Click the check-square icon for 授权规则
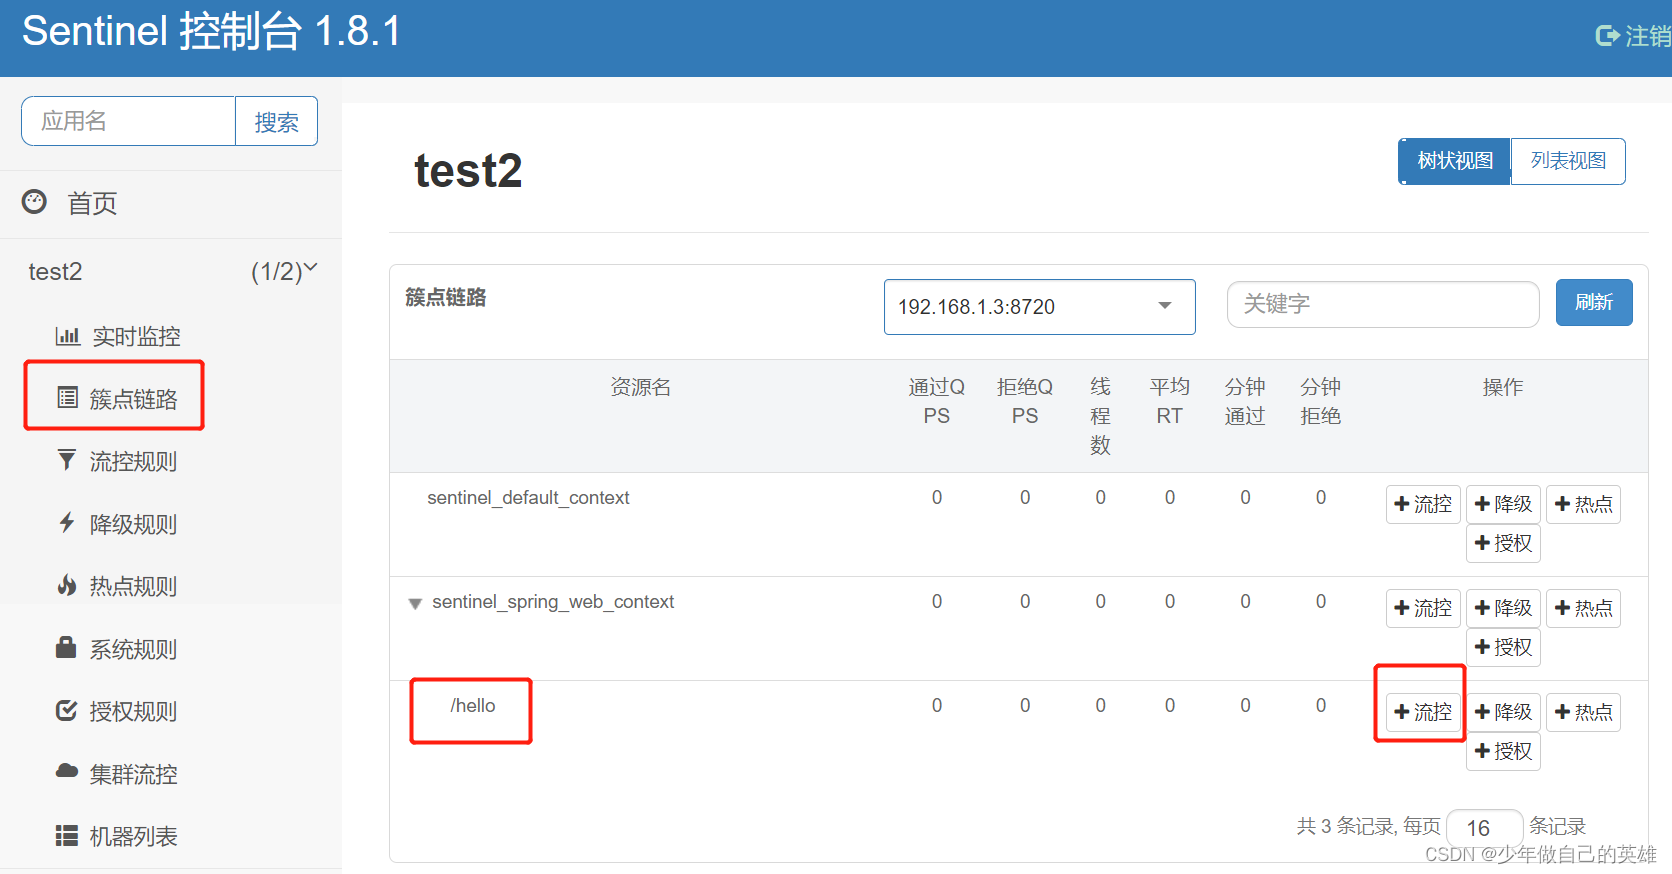This screenshot has height=874, width=1672. (x=66, y=710)
